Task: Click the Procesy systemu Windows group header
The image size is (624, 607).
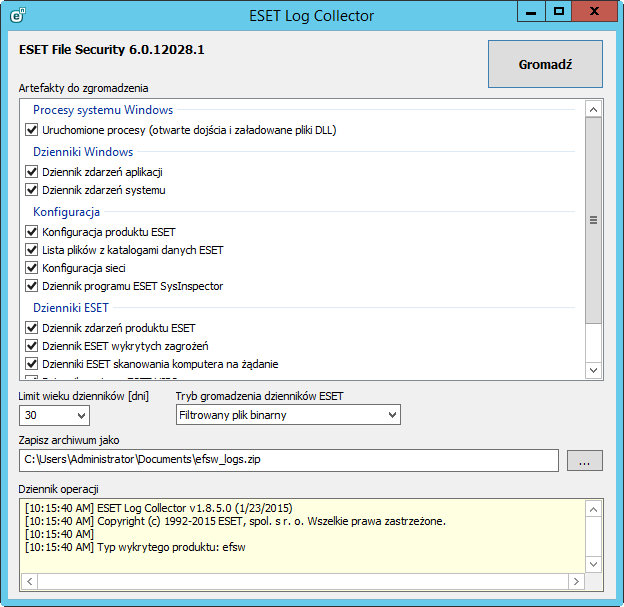Action: [103, 109]
